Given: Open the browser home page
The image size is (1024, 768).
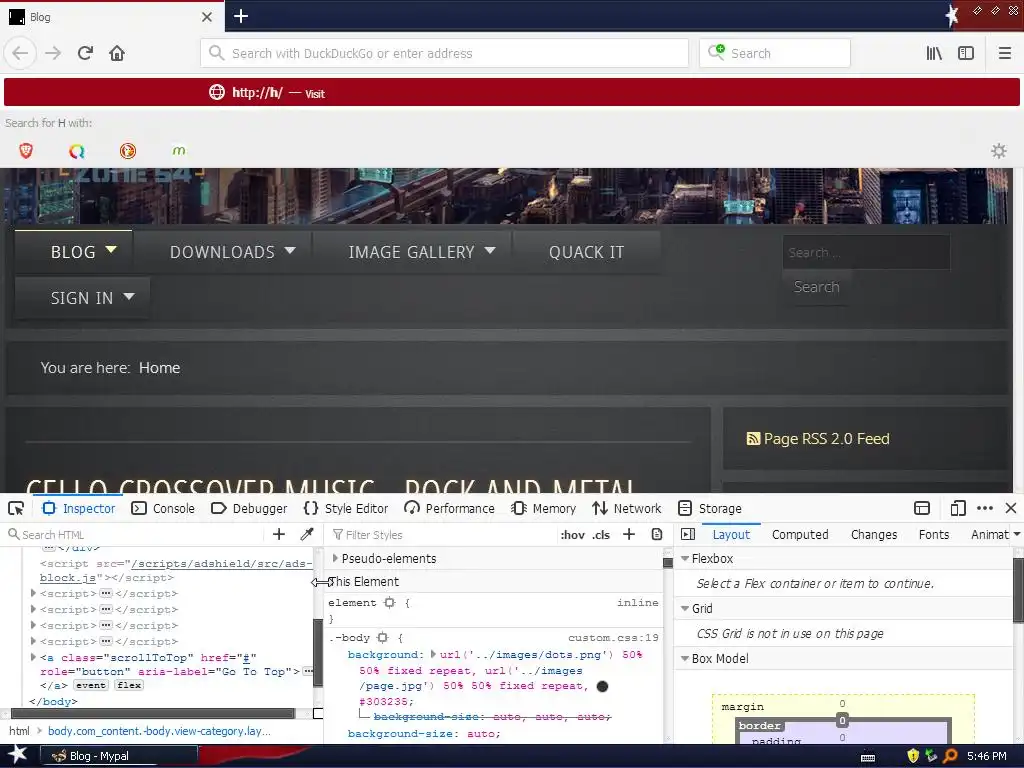Looking at the screenshot, I should point(117,53).
